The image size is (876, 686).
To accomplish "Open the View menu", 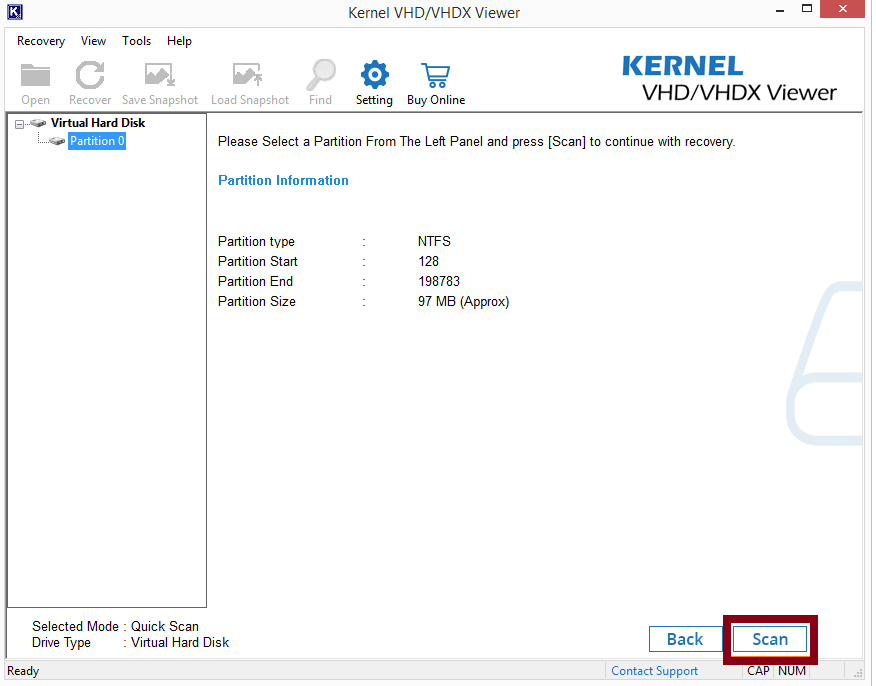I will [x=93, y=41].
